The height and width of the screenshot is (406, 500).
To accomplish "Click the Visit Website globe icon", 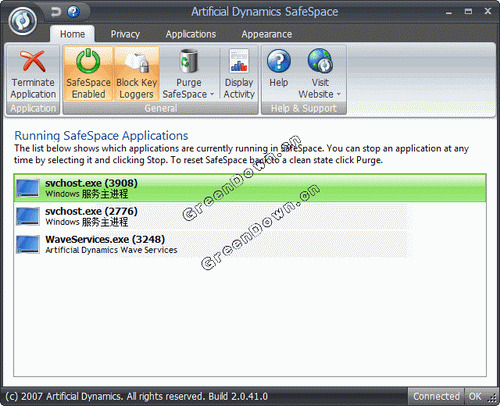I will [x=320, y=61].
